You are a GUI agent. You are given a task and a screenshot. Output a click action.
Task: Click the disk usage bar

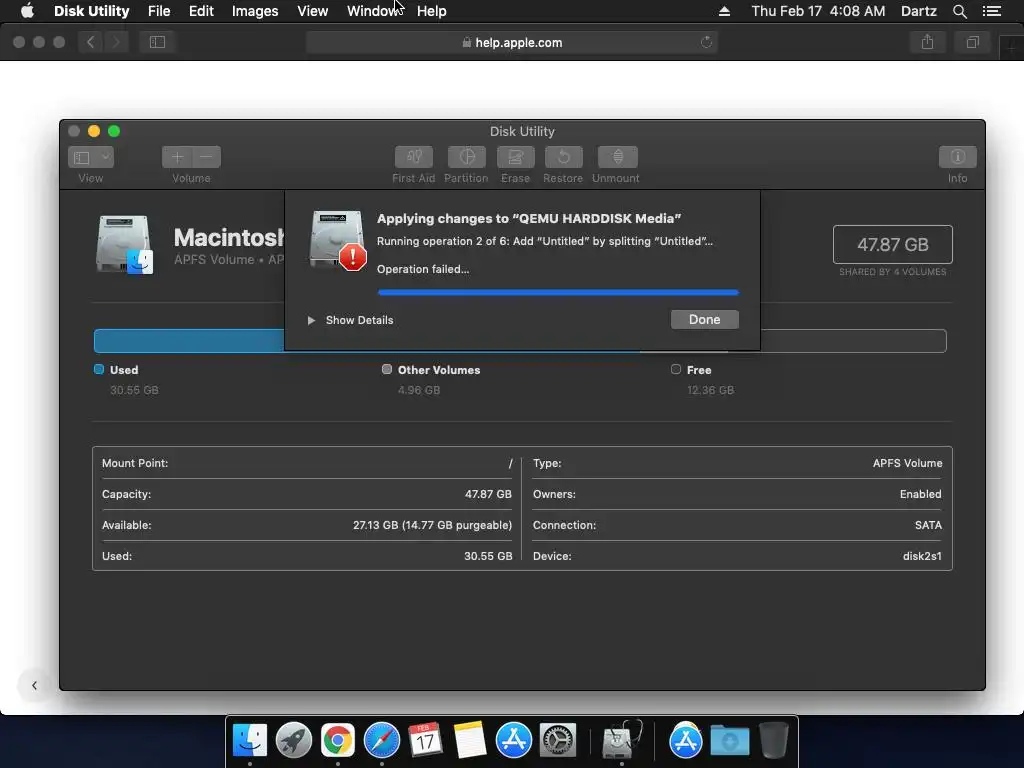(520, 341)
